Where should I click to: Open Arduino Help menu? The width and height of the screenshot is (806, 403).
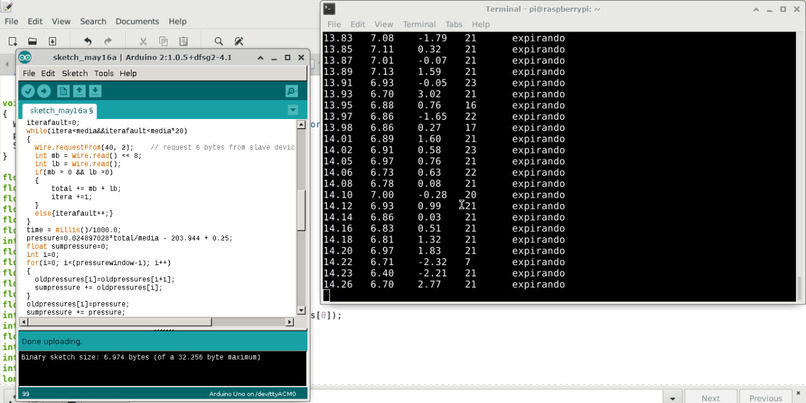coord(128,74)
